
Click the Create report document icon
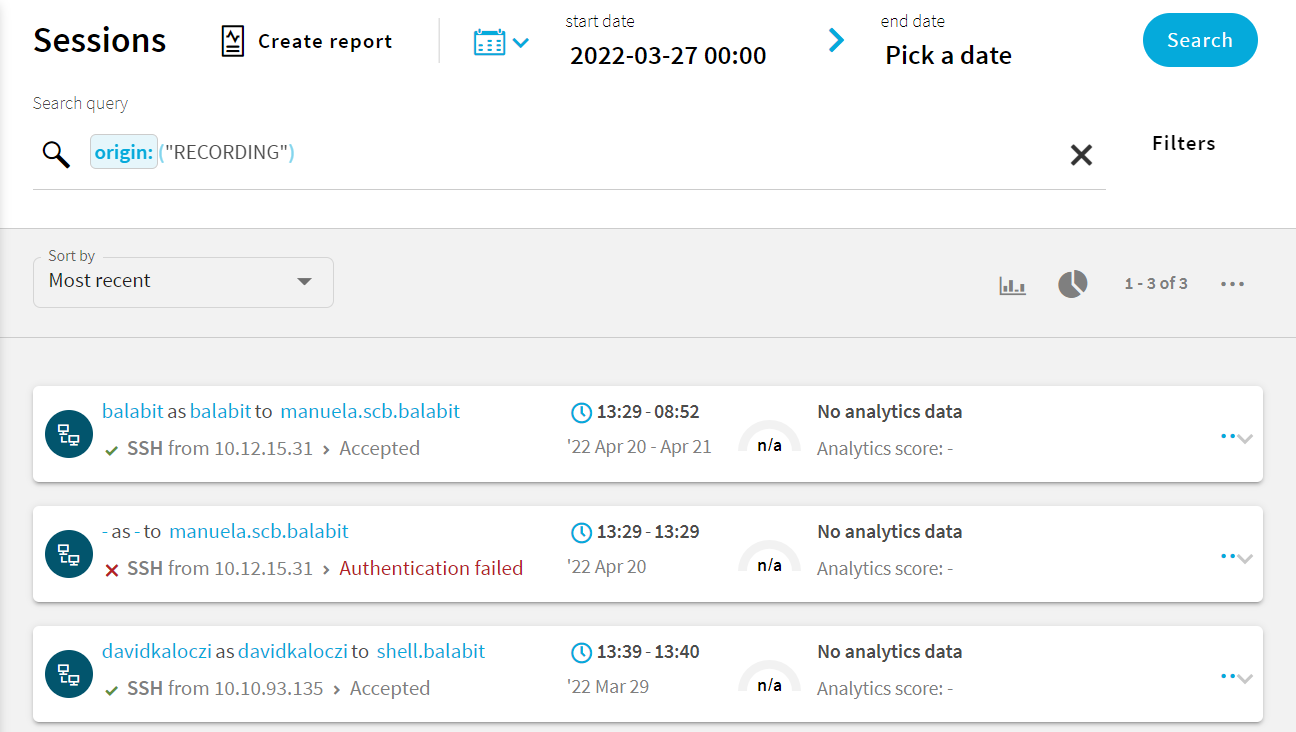pos(233,41)
